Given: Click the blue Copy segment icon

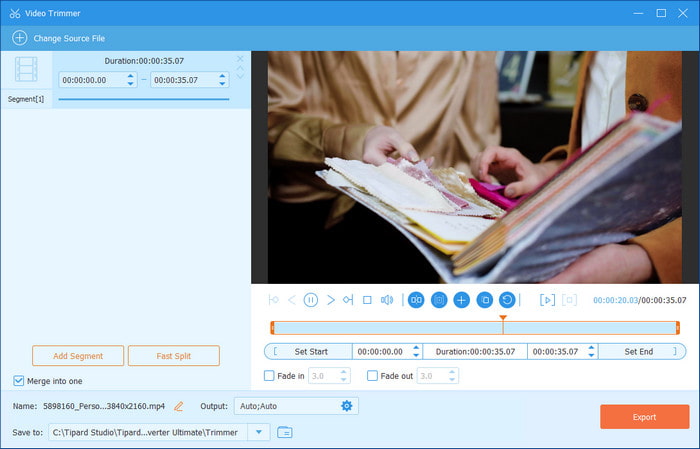Looking at the screenshot, I should click(484, 300).
